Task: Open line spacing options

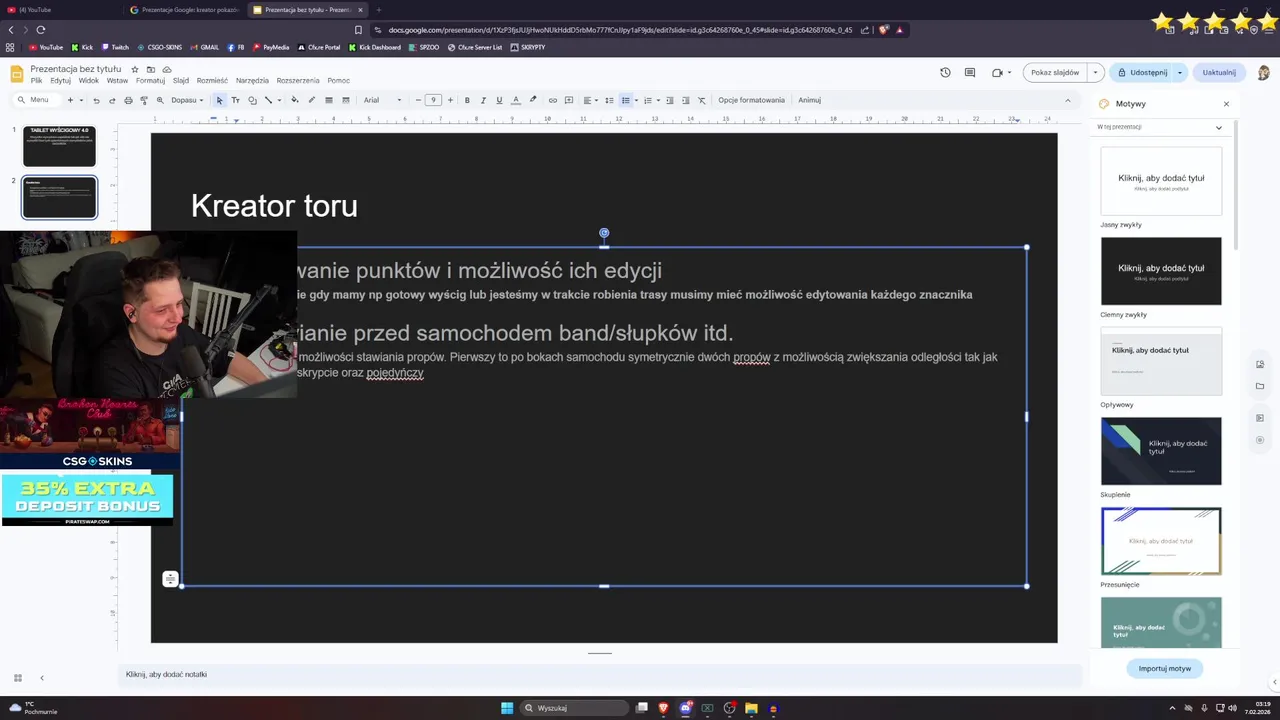Action: (609, 100)
